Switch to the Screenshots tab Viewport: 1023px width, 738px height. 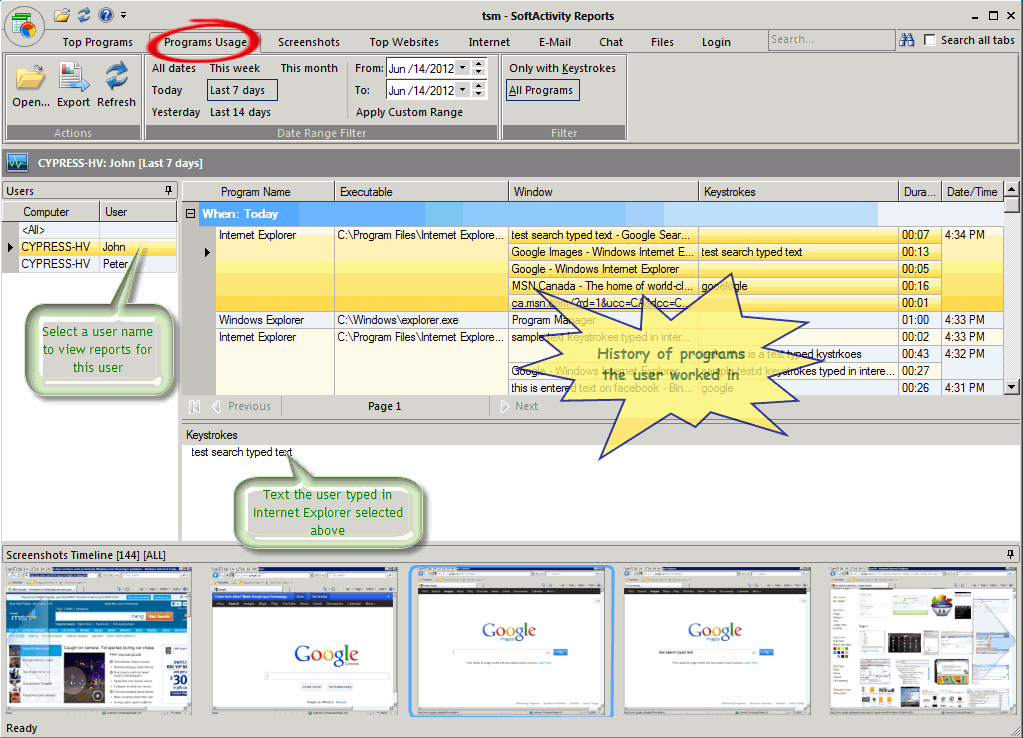tap(309, 42)
